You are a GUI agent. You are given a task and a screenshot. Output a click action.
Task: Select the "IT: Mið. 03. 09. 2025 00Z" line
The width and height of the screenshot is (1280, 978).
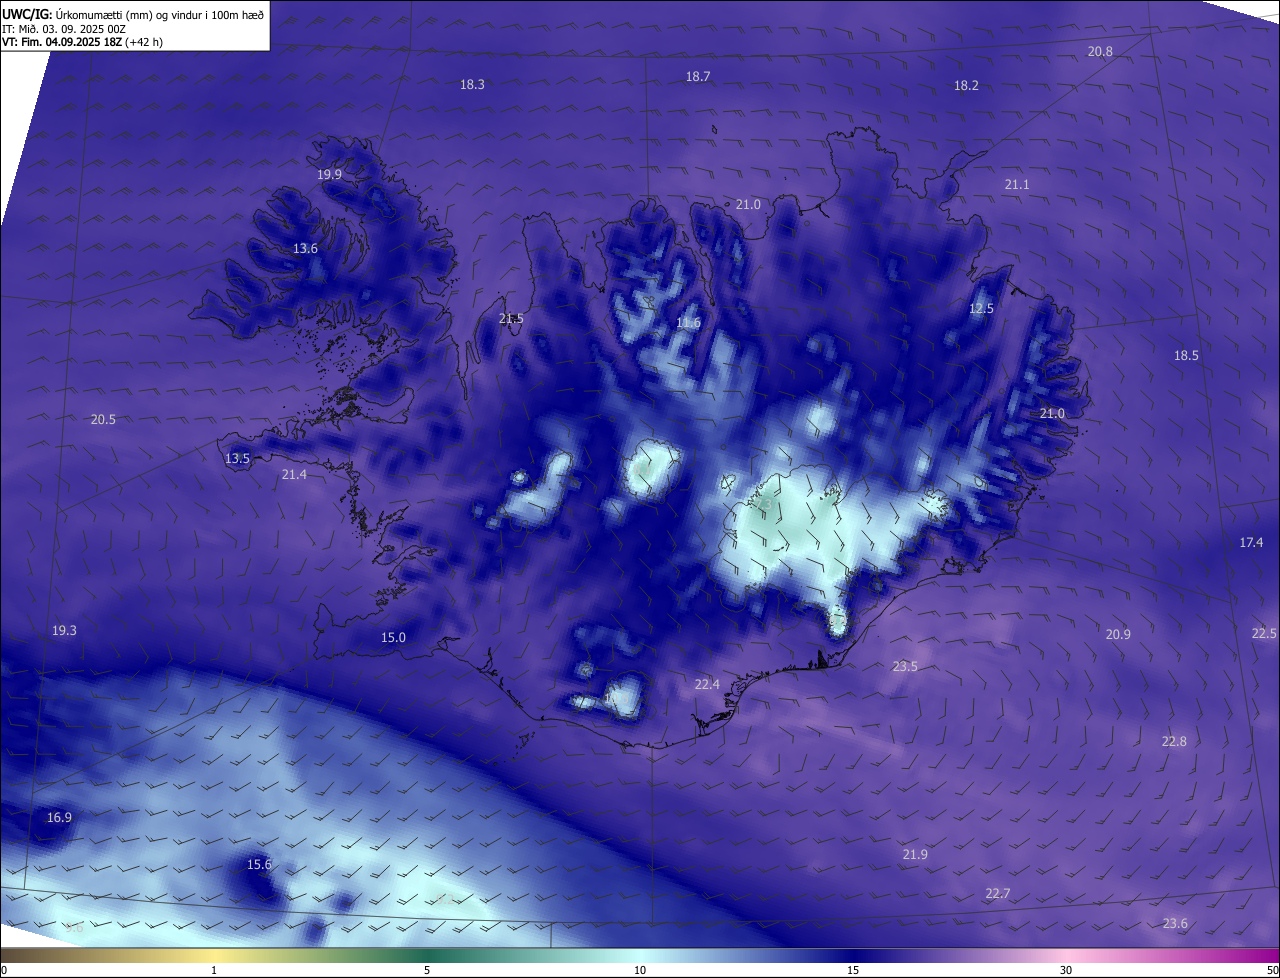(x=63, y=29)
